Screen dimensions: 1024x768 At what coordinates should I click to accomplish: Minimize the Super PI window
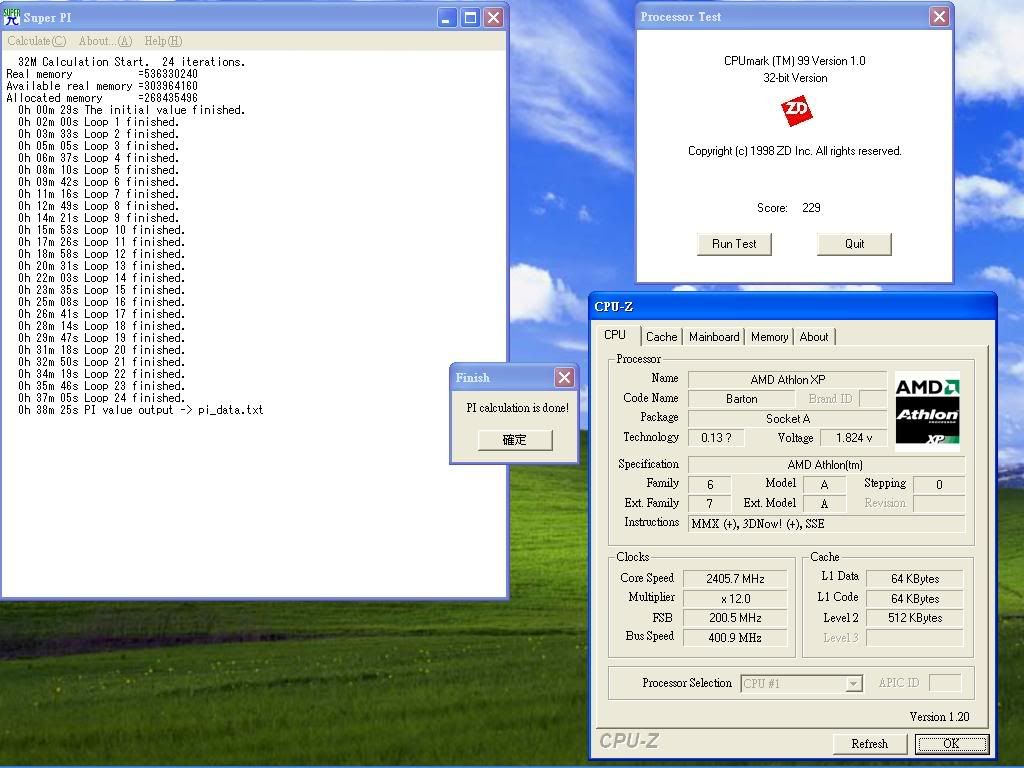tap(447, 17)
